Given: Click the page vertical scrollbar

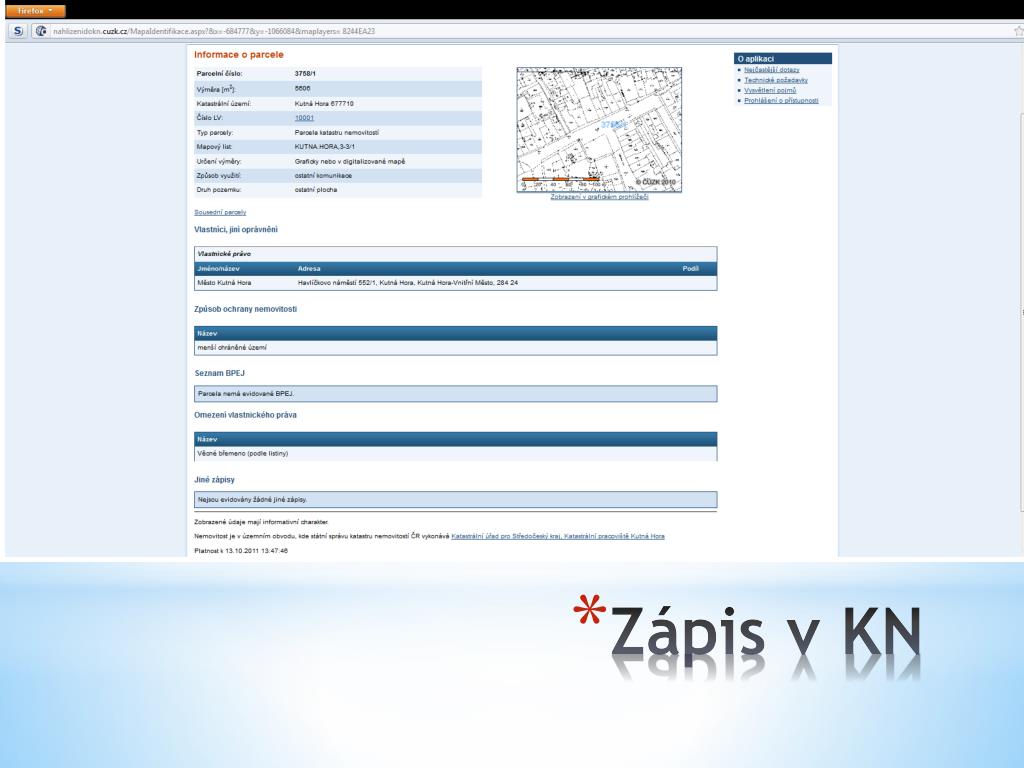Looking at the screenshot, I should (1020, 313).
